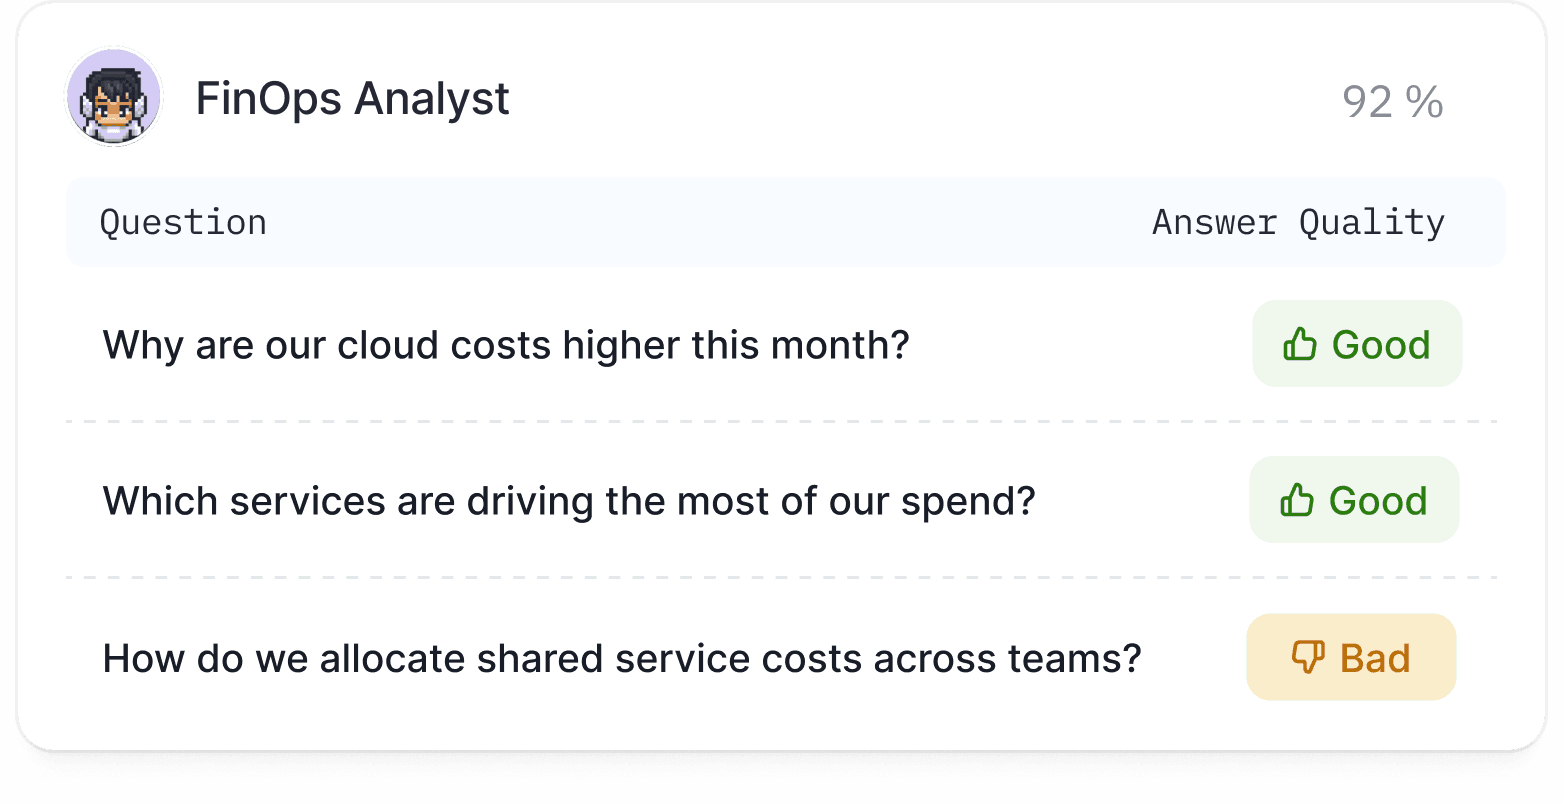The width and height of the screenshot is (1563, 804).
Task: Click thumbs-up icon for cloud costs question
Action: tap(1299, 344)
